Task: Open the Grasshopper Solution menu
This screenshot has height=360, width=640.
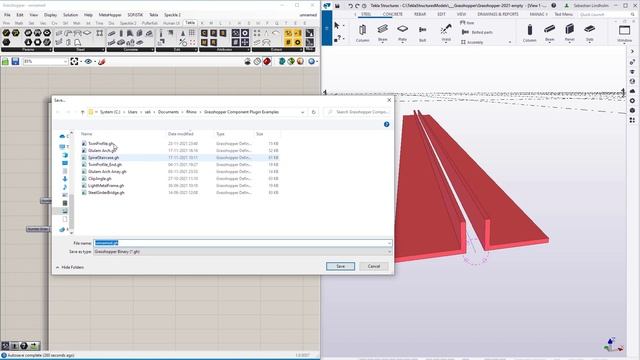Action: (x=70, y=15)
